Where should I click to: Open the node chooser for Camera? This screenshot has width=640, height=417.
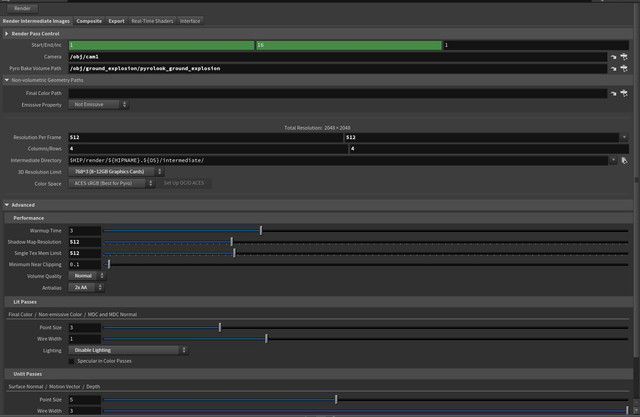(624, 57)
